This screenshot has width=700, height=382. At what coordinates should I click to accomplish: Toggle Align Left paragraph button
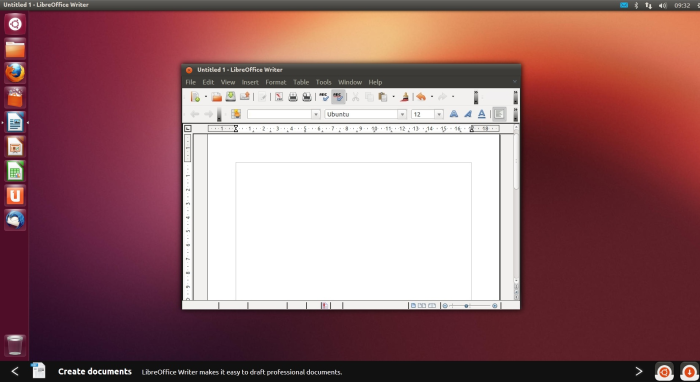point(499,114)
